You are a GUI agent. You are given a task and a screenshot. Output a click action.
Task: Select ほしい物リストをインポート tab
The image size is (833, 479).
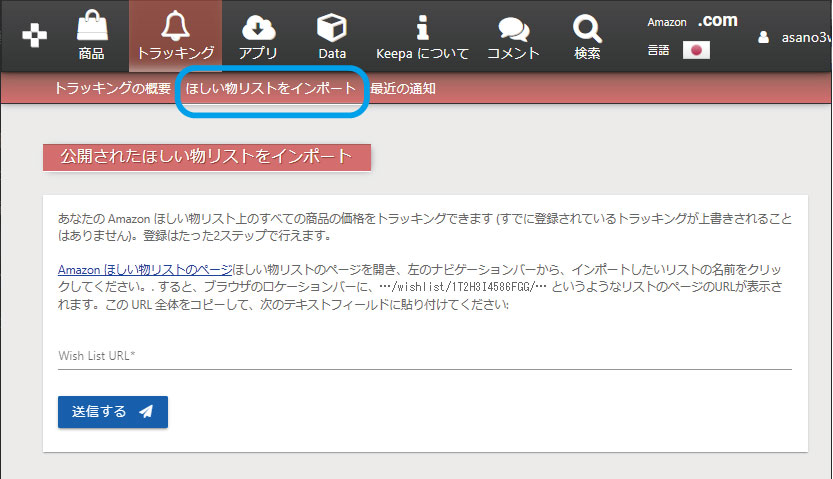(x=270, y=89)
